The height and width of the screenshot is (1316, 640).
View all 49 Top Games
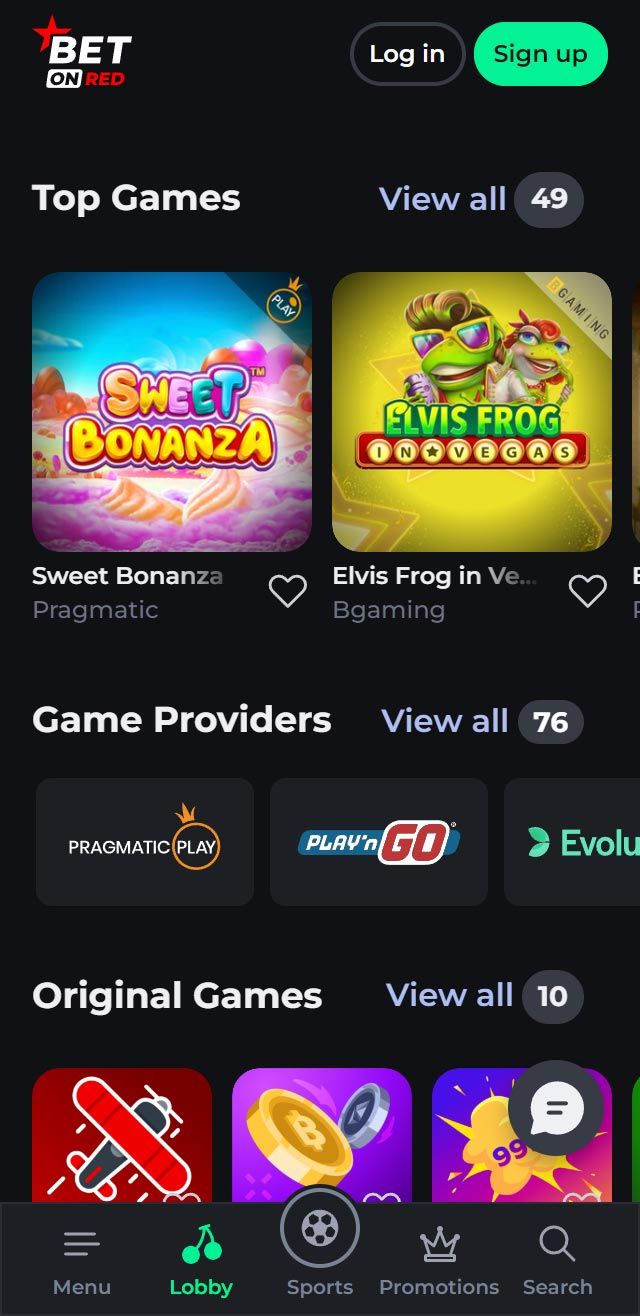[480, 199]
